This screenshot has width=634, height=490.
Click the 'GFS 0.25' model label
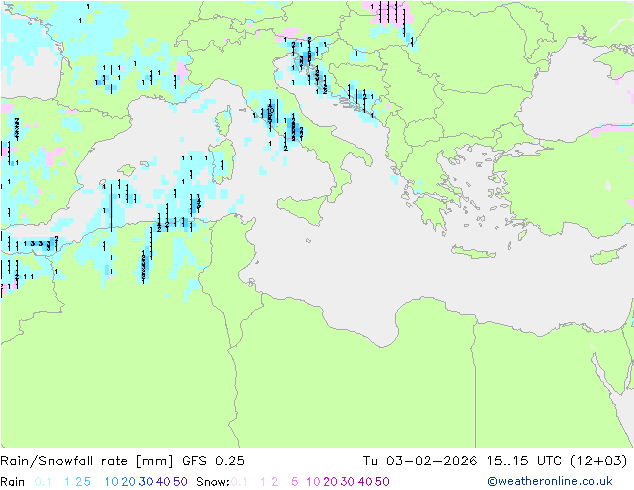213,461
